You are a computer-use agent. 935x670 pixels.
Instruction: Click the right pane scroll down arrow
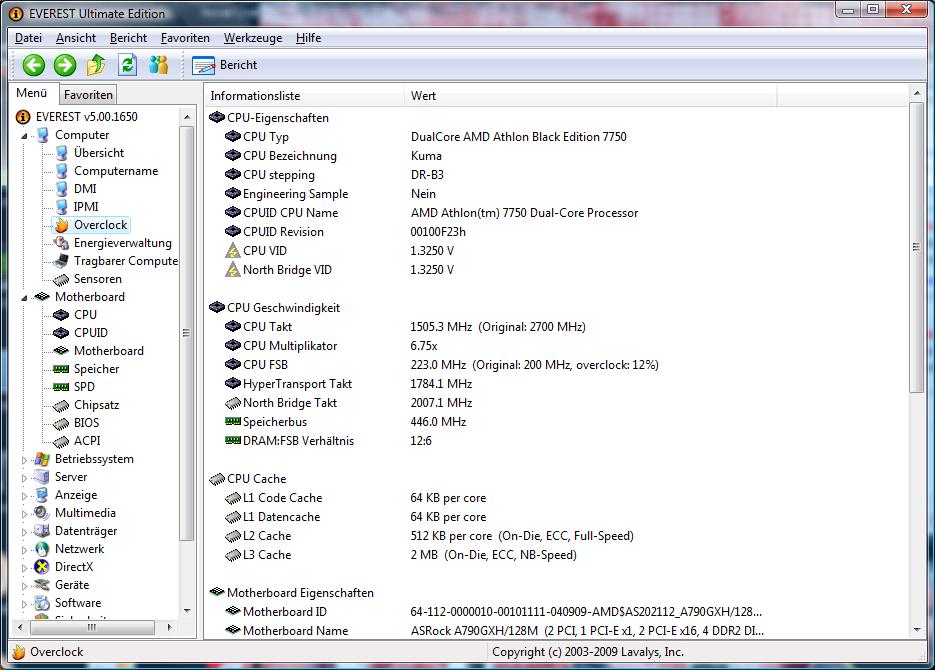coord(917,630)
